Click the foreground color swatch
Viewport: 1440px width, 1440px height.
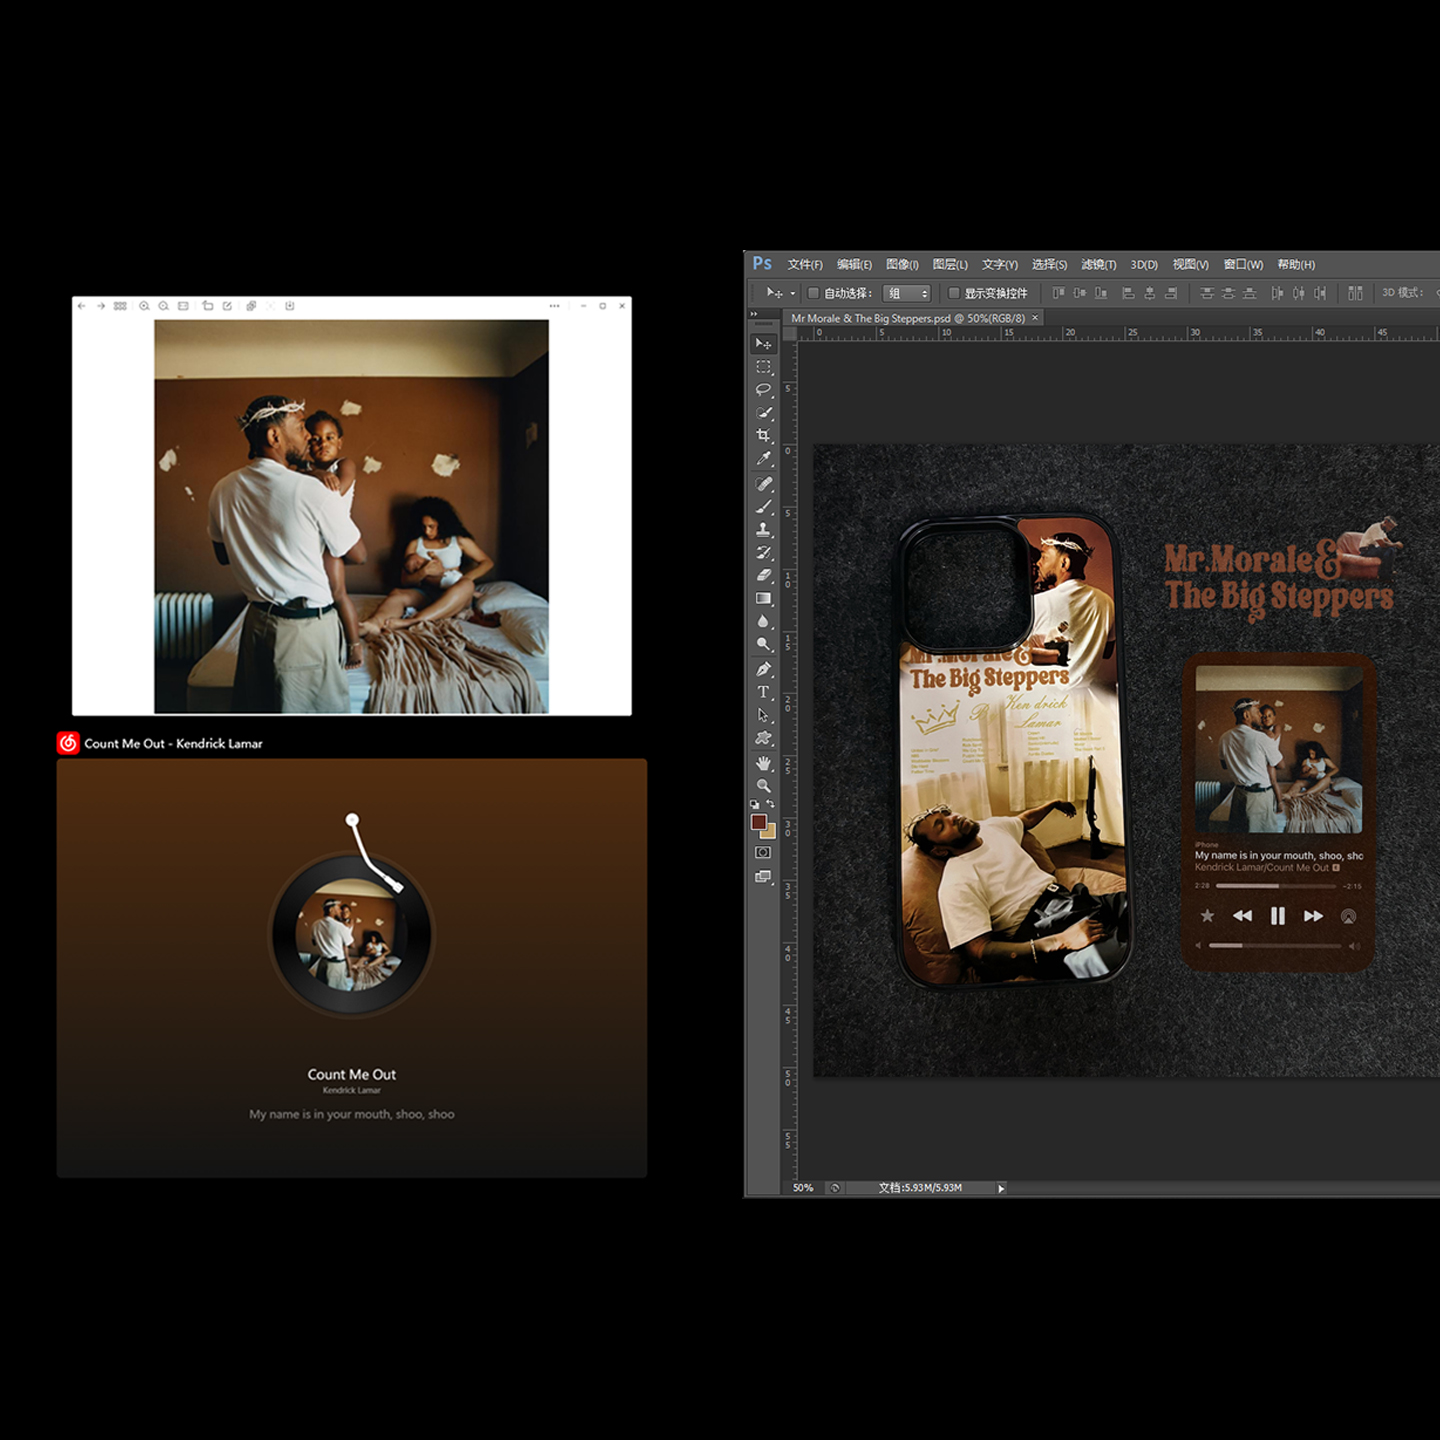click(x=759, y=822)
